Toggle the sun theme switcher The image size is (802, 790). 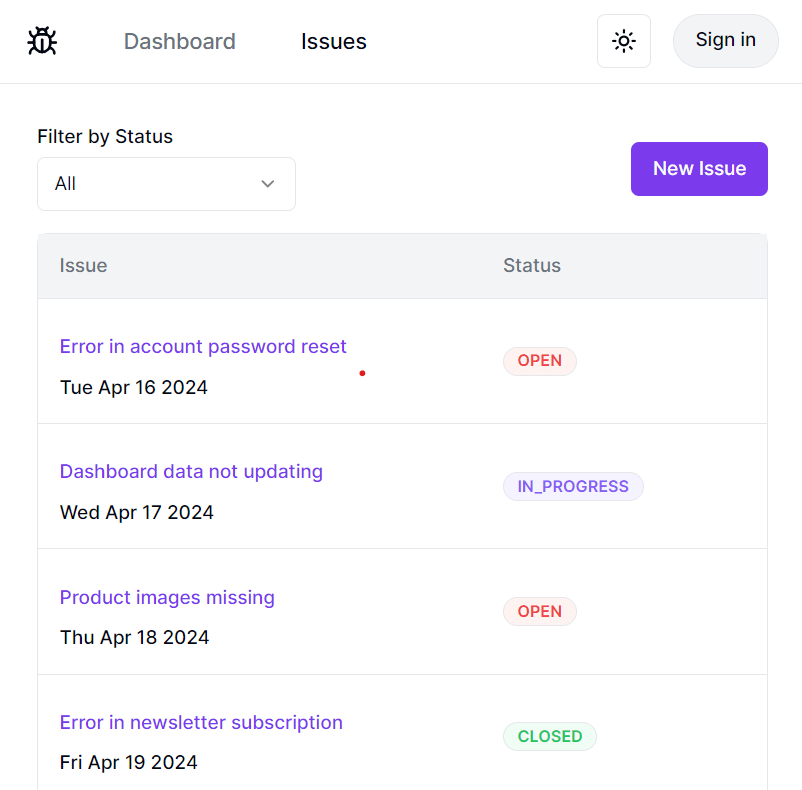click(x=623, y=41)
